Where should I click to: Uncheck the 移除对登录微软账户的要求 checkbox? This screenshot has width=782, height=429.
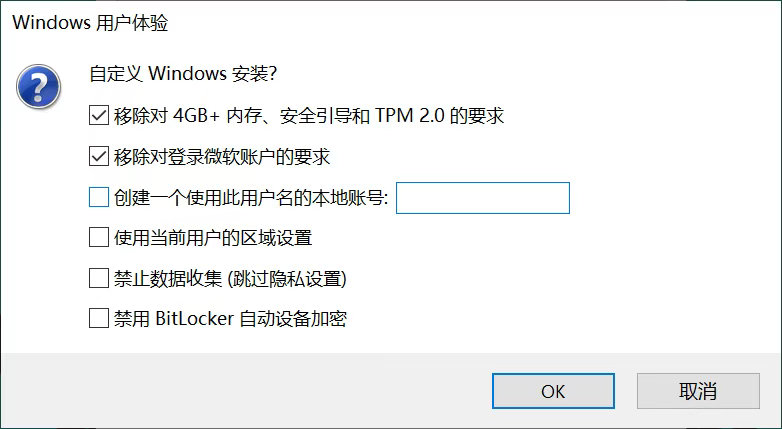coord(98,157)
